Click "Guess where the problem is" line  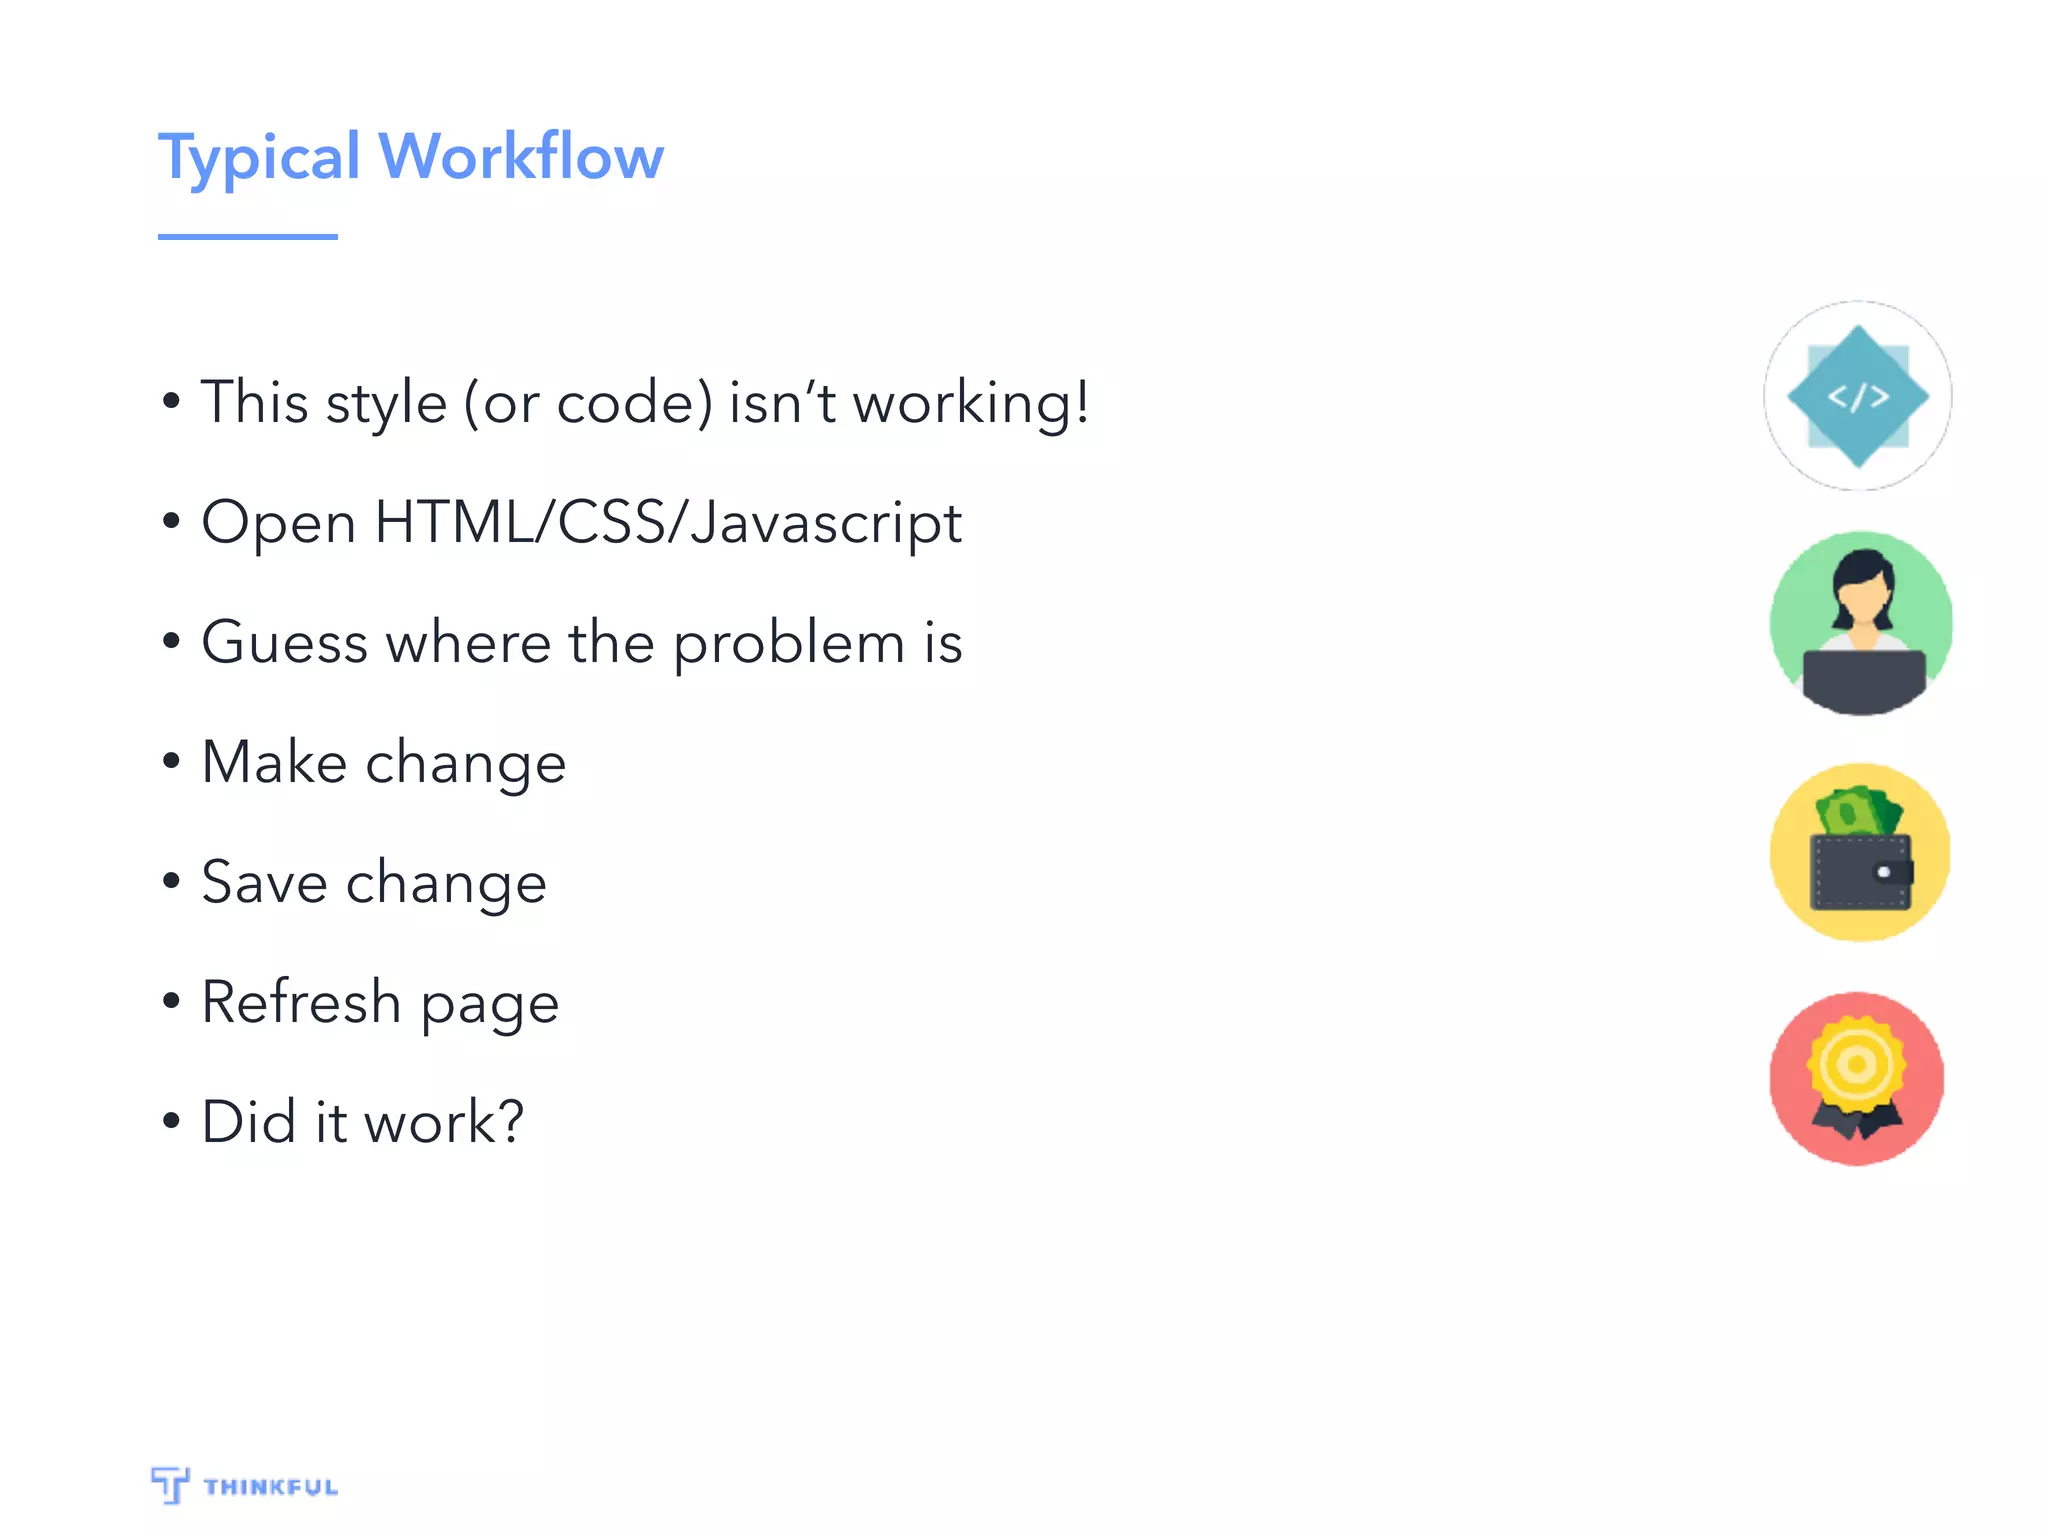tap(562, 643)
